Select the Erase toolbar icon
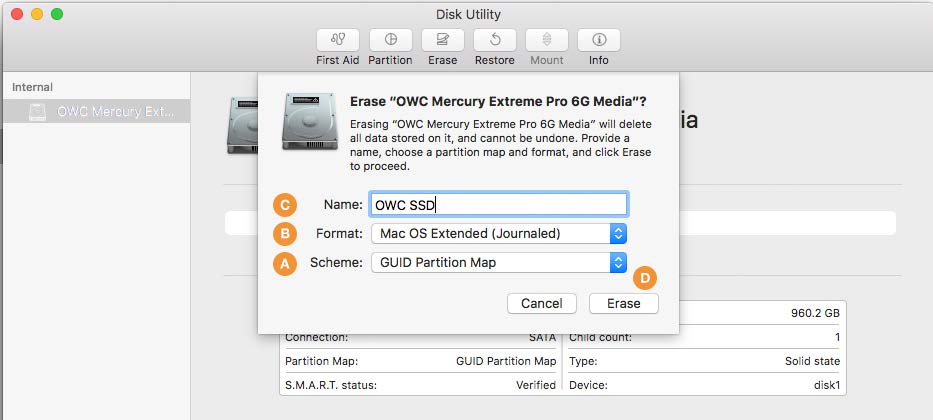Screen dimensions: 933x420 click(x=442, y=40)
